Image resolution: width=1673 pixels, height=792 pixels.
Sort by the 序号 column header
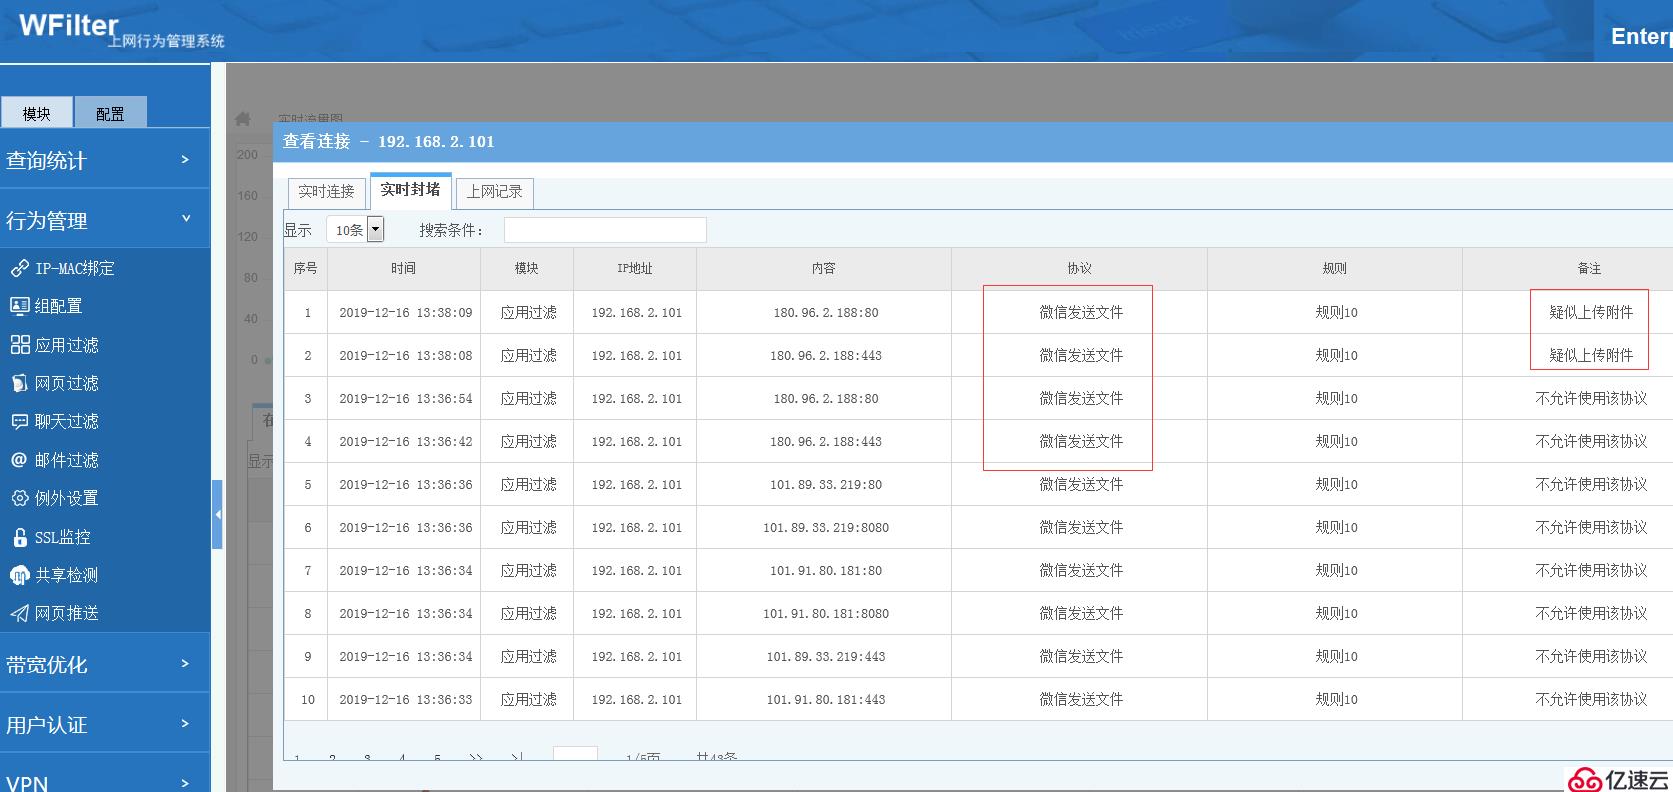(x=305, y=268)
